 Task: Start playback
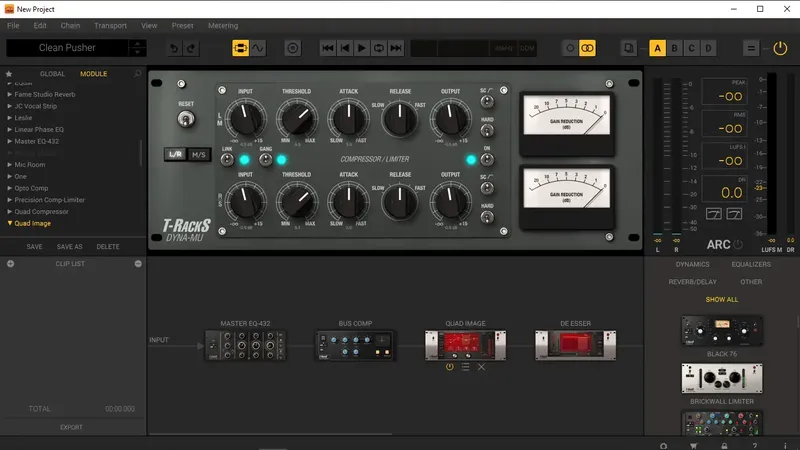click(x=362, y=48)
